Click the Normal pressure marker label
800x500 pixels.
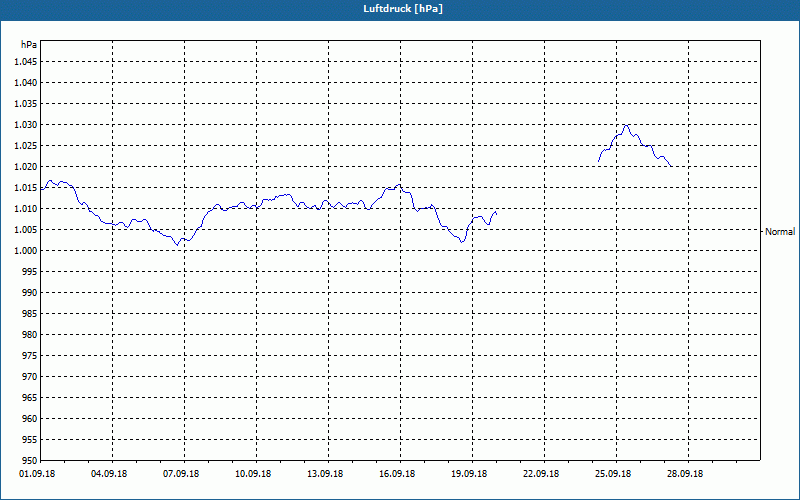pyautogui.click(x=780, y=232)
